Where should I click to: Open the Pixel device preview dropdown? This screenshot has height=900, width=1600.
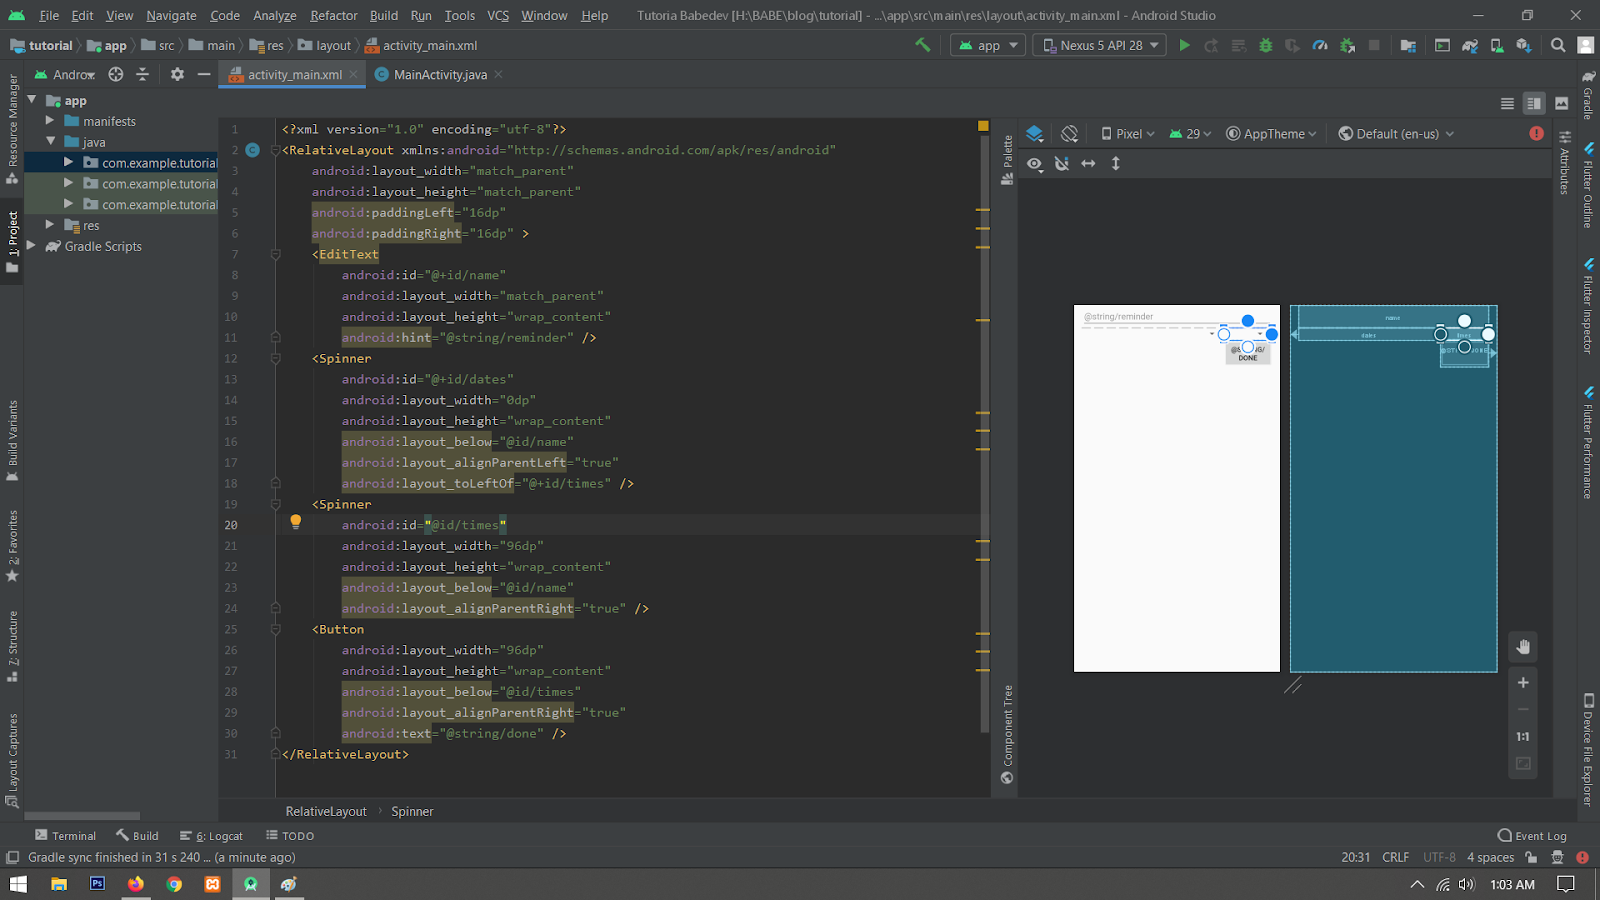tap(1128, 134)
